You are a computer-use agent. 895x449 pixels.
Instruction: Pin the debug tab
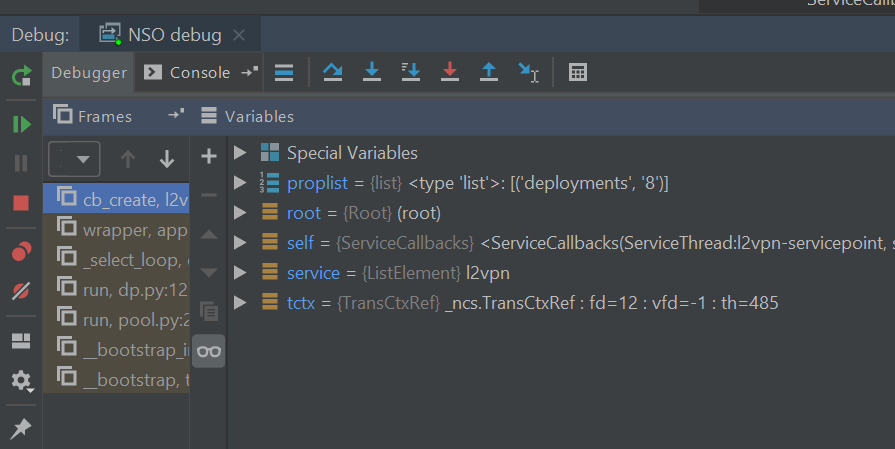[x=21, y=428]
